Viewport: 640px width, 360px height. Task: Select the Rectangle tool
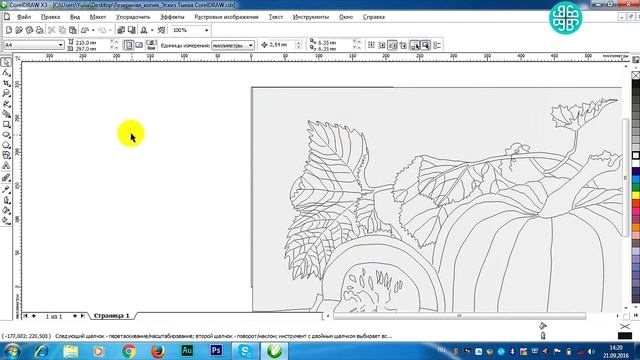tap(6, 124)
